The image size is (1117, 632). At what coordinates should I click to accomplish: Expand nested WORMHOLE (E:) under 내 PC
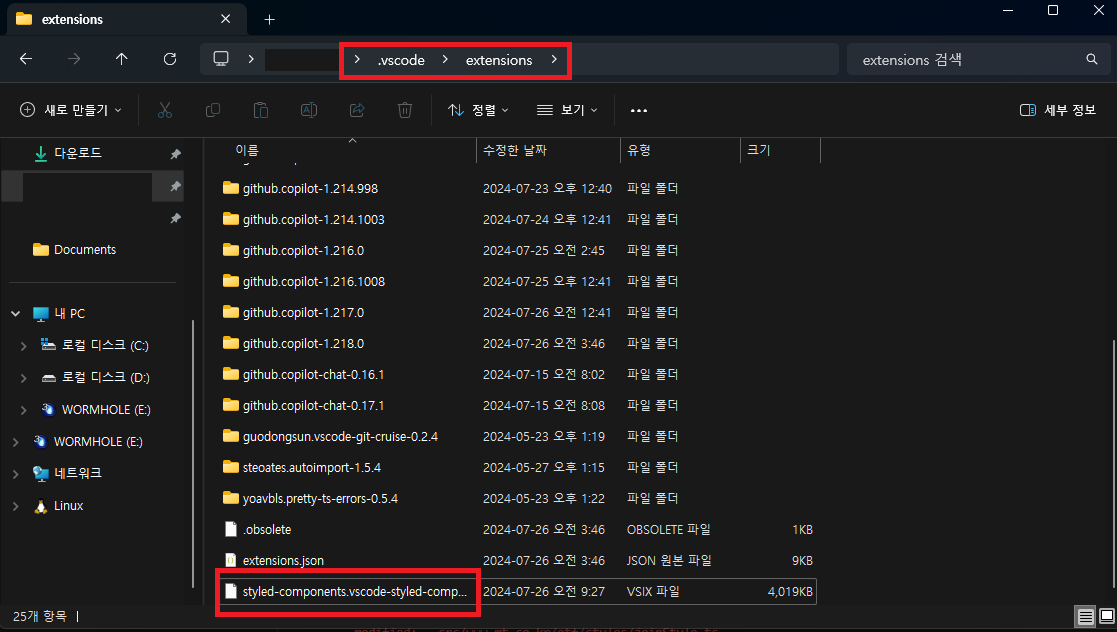24,410
